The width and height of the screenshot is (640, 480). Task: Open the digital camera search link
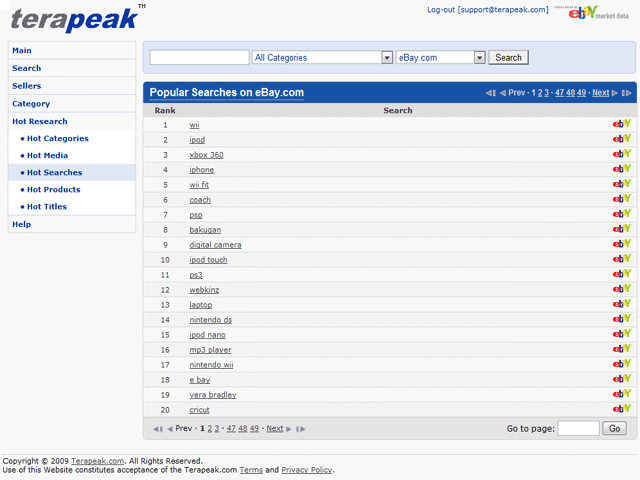pos(215,245)
